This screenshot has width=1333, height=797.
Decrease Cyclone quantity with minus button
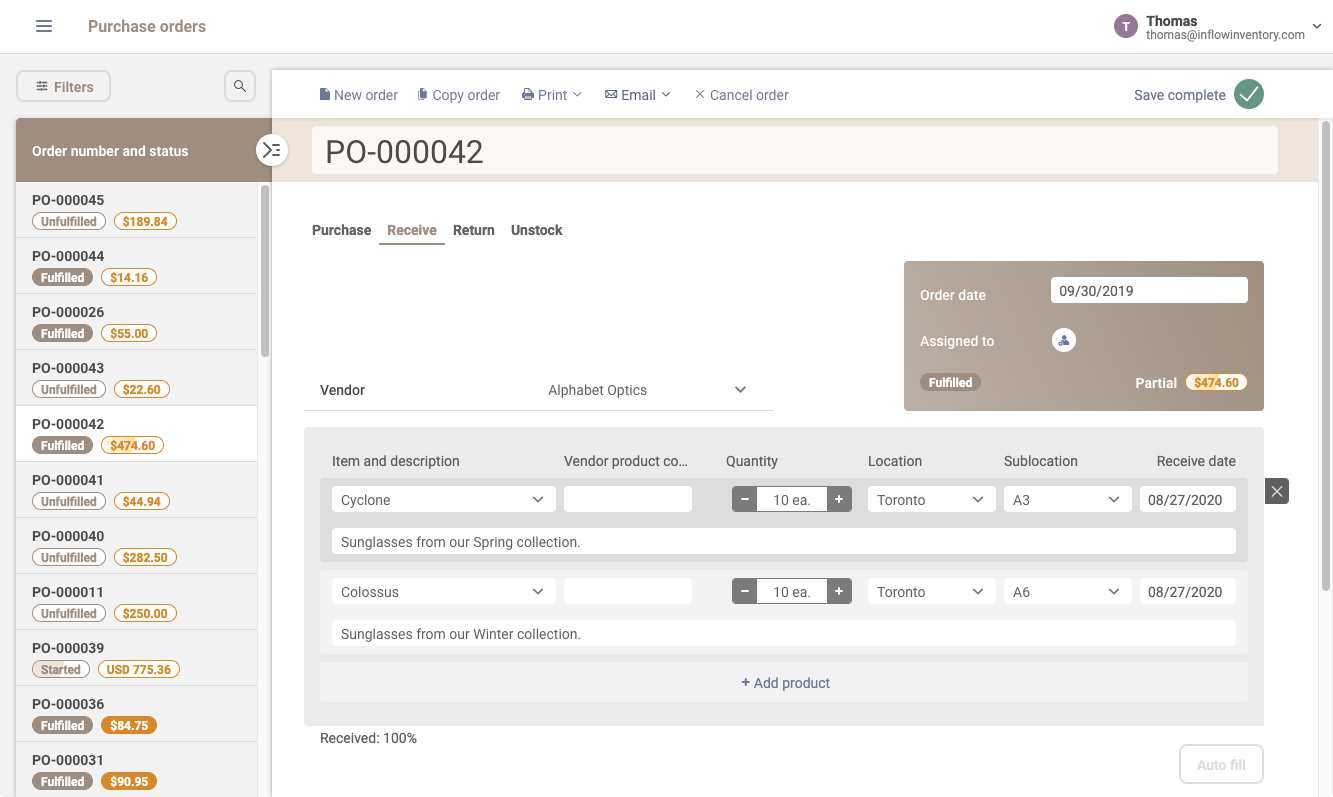(745, 499)
